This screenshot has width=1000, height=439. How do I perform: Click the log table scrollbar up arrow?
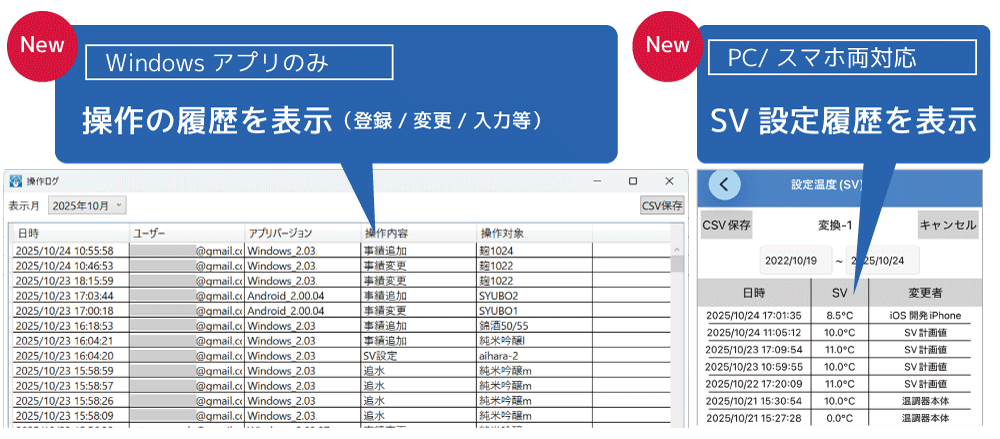click(678, 249)
